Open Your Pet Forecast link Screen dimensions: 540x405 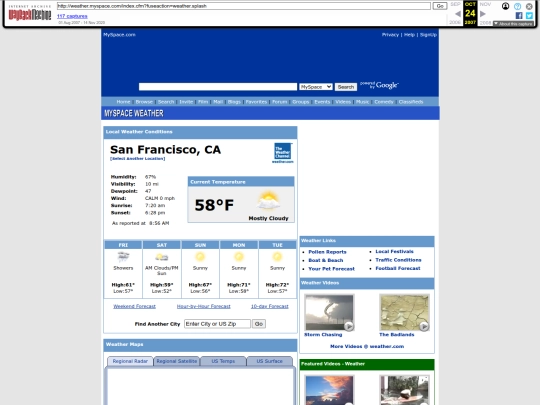331,269
